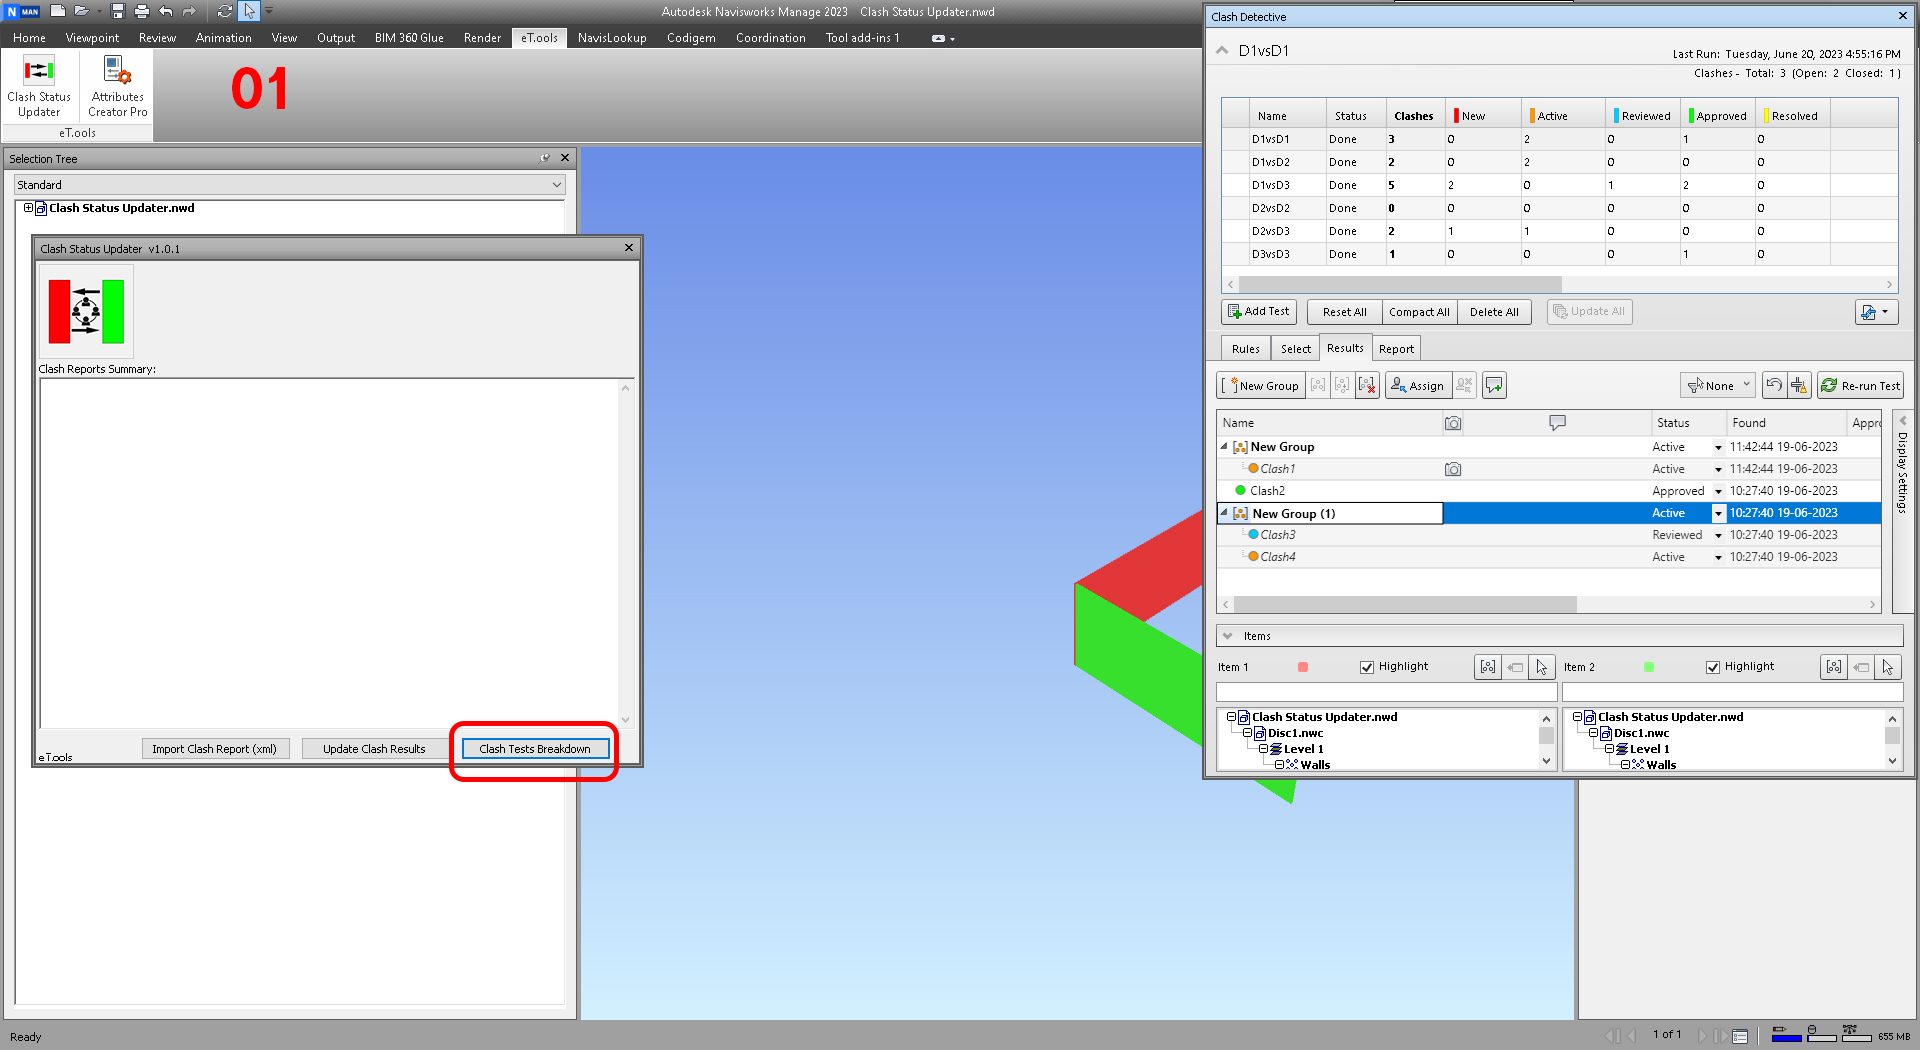Click the Re-run Test button
1920x1050 pixels.
coord(1860,385)
